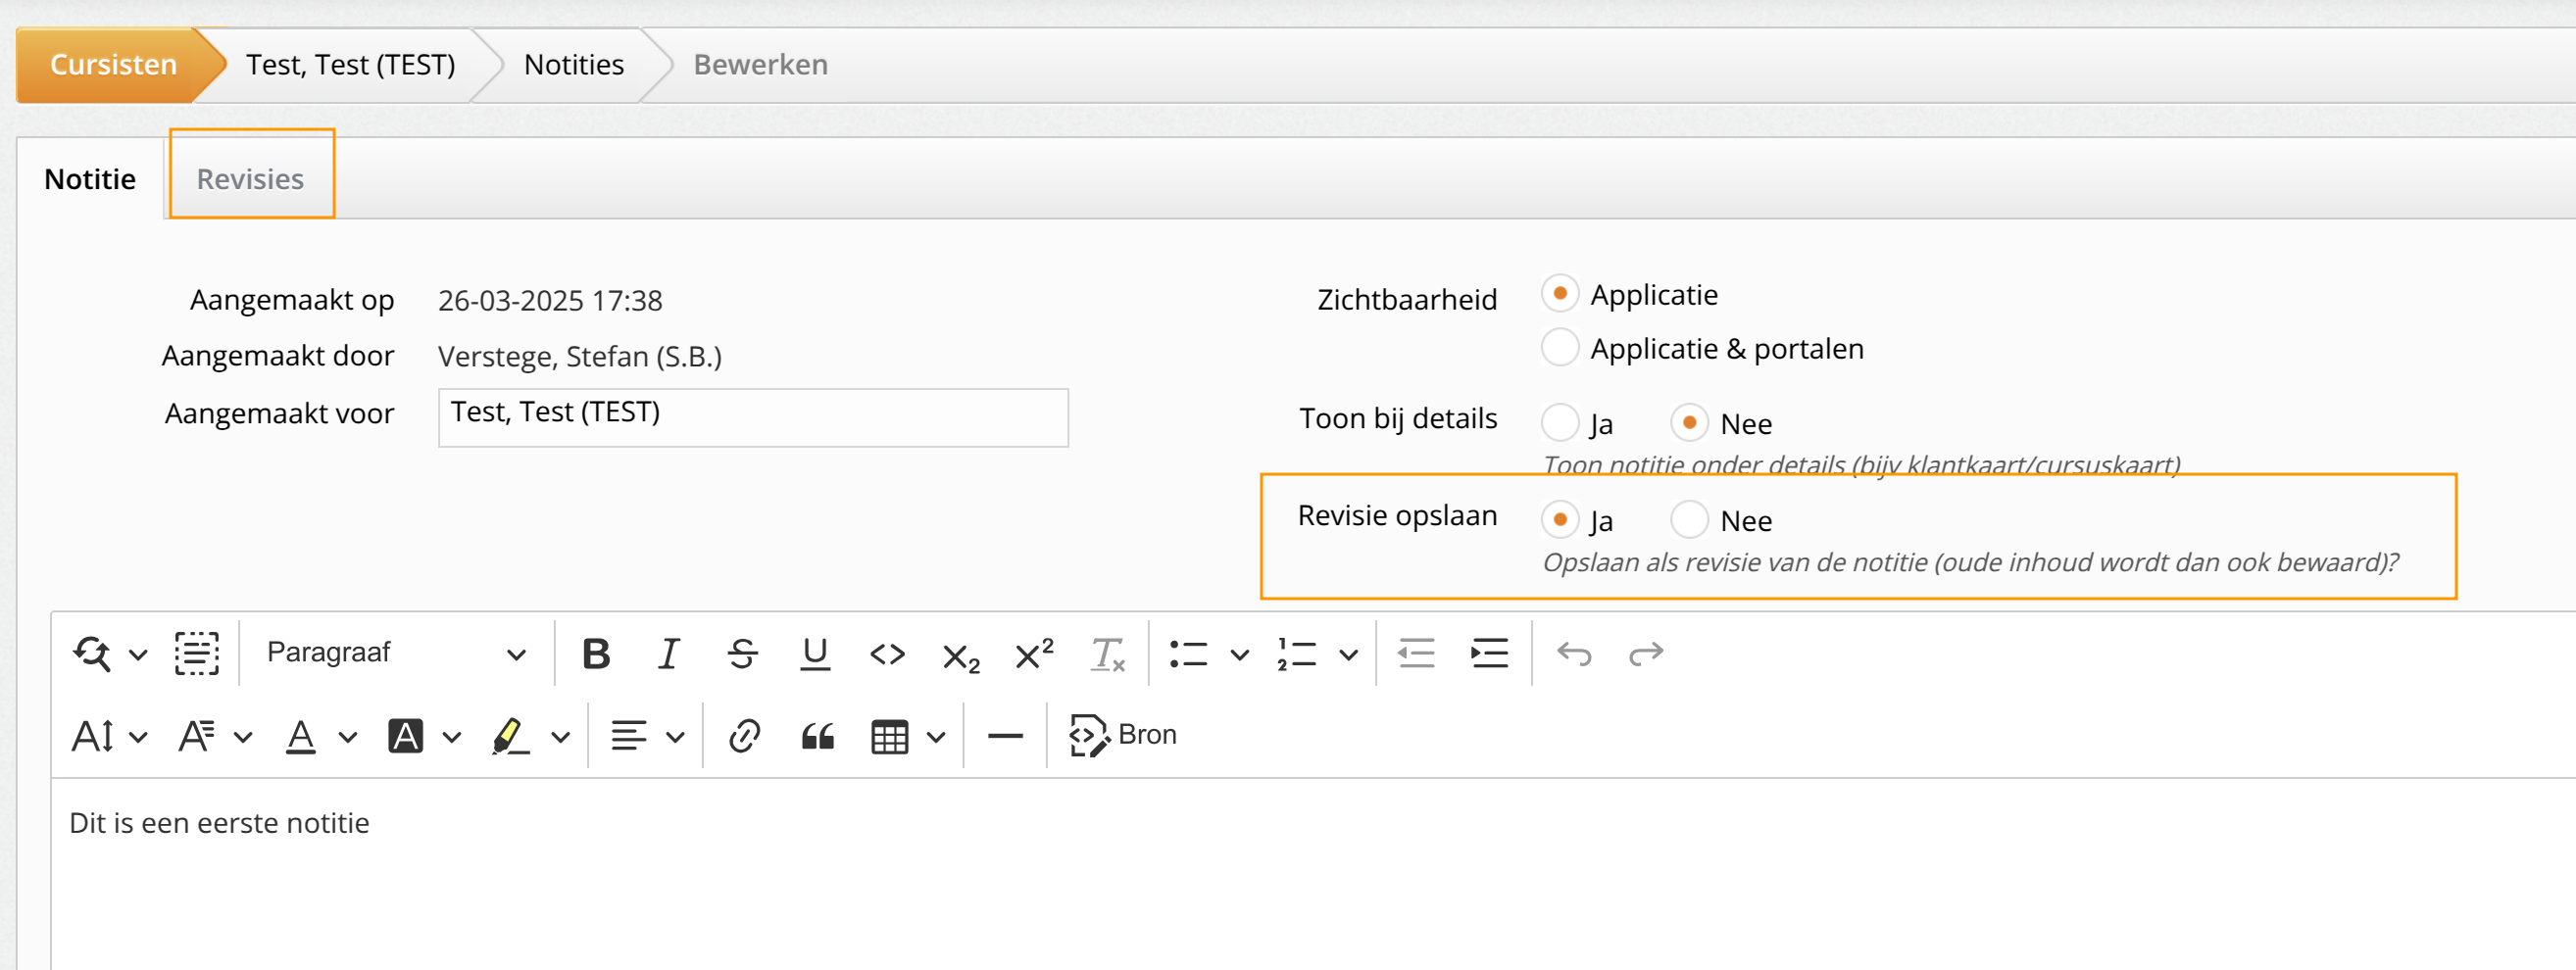Toggle italic formatting
Viewport: 2576px width, 970px height.
click(x=668, y=654)
